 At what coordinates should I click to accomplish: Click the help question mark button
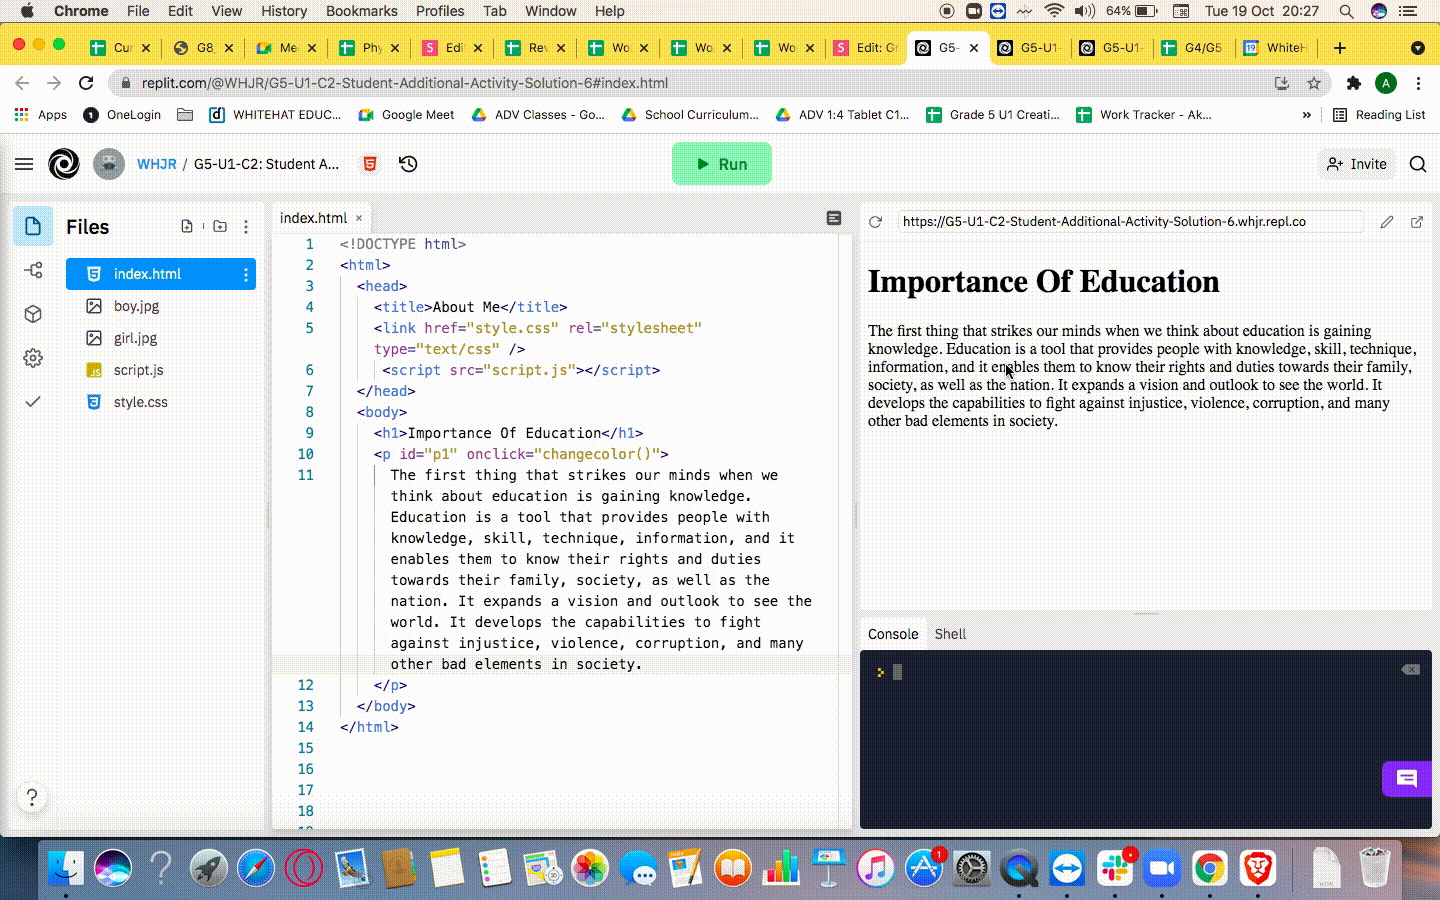click(32, 797)
